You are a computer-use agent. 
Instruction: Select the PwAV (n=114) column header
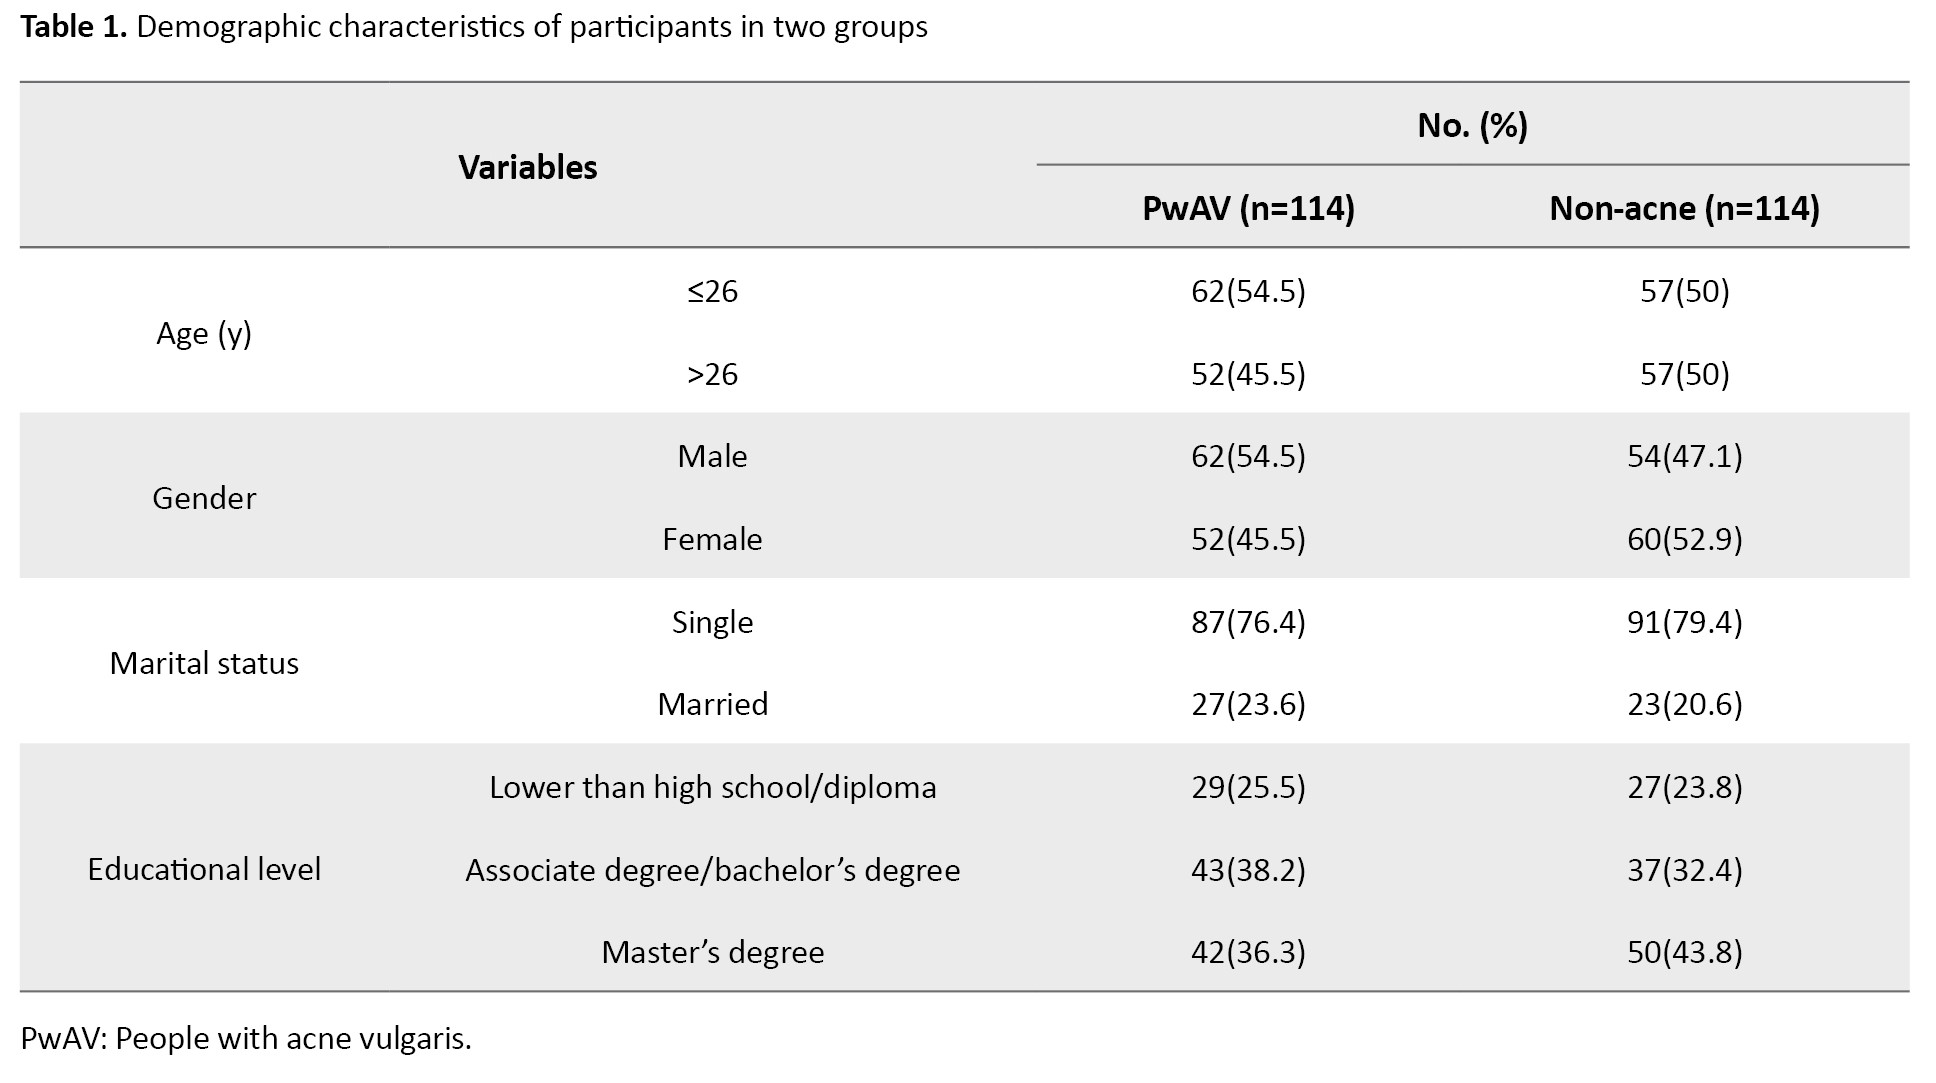[1248, 208]
